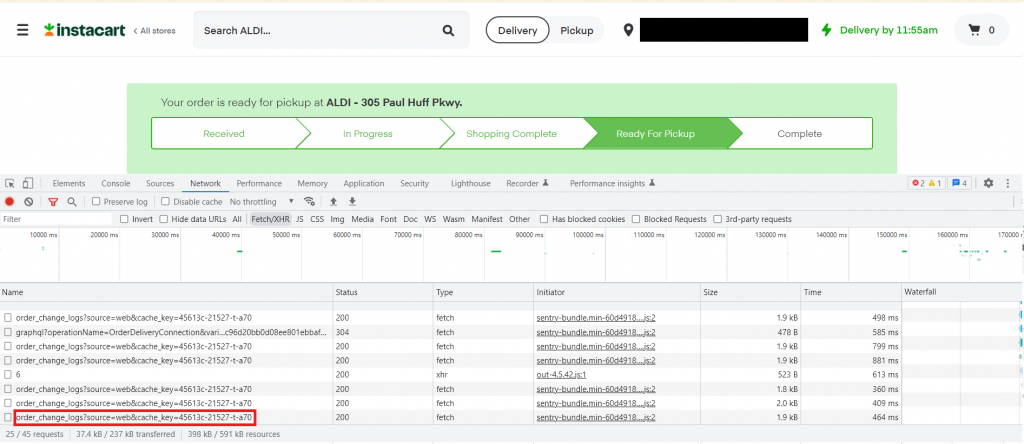The height and width of the screenshot is (444, 1024).
Task: Switch to the Elements tab
Action: point(69,183)
